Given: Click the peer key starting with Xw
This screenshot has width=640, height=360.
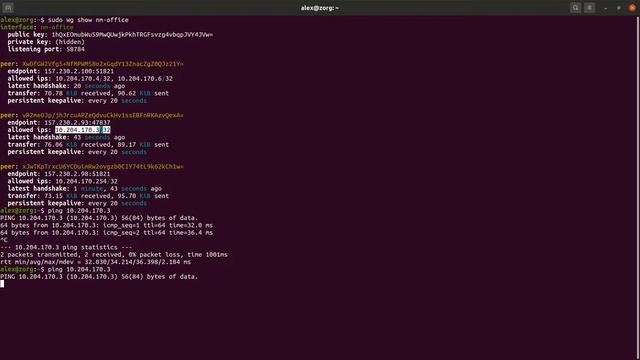Looking at the screenshot, I should 103,64.
